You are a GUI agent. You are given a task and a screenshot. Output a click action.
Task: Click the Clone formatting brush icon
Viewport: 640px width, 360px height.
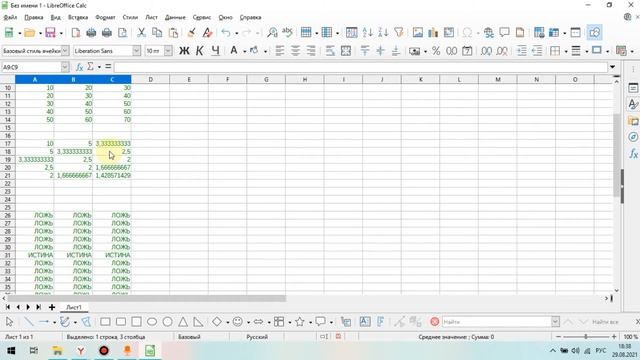point(191,33)
